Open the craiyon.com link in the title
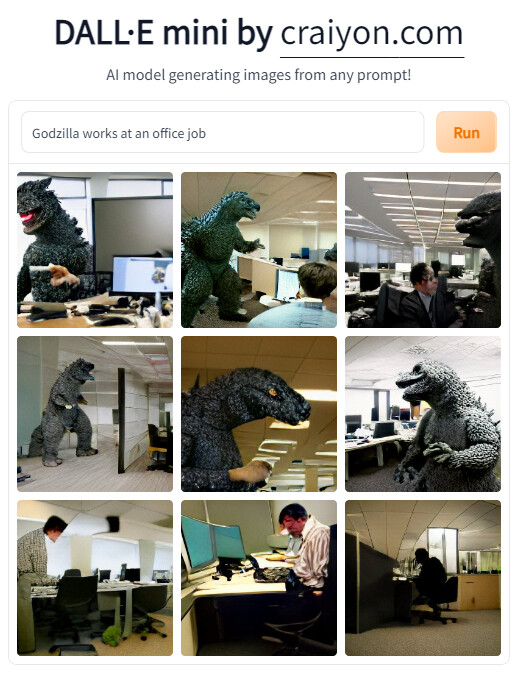 [x=372, y=34]
